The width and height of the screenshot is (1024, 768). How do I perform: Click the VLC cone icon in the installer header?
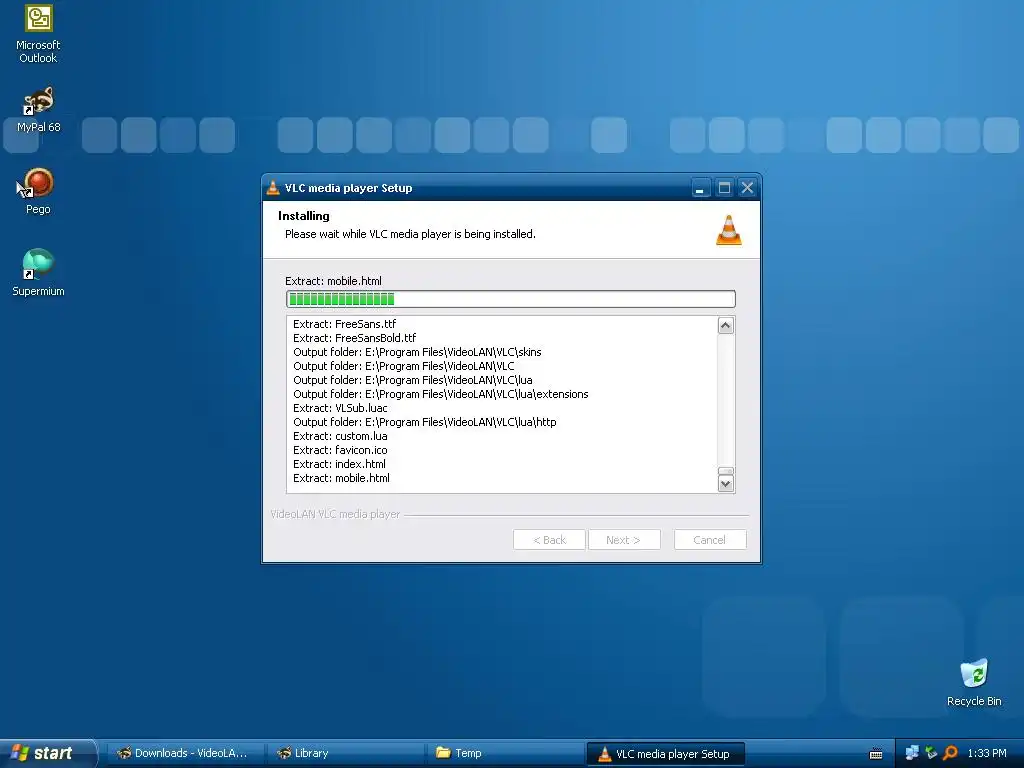click(x=729, y=230)
